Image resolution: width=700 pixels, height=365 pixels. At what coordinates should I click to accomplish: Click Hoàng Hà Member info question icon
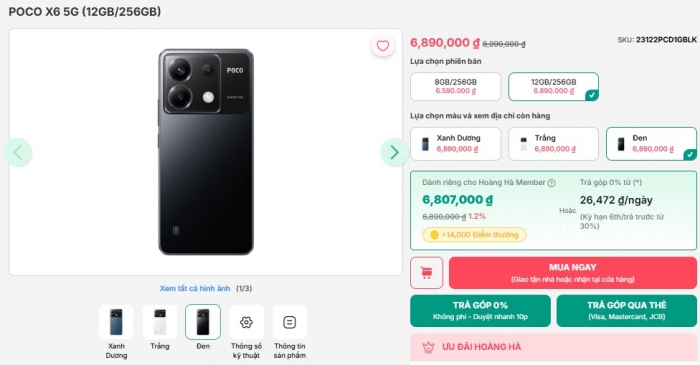[x=551, y=183]
